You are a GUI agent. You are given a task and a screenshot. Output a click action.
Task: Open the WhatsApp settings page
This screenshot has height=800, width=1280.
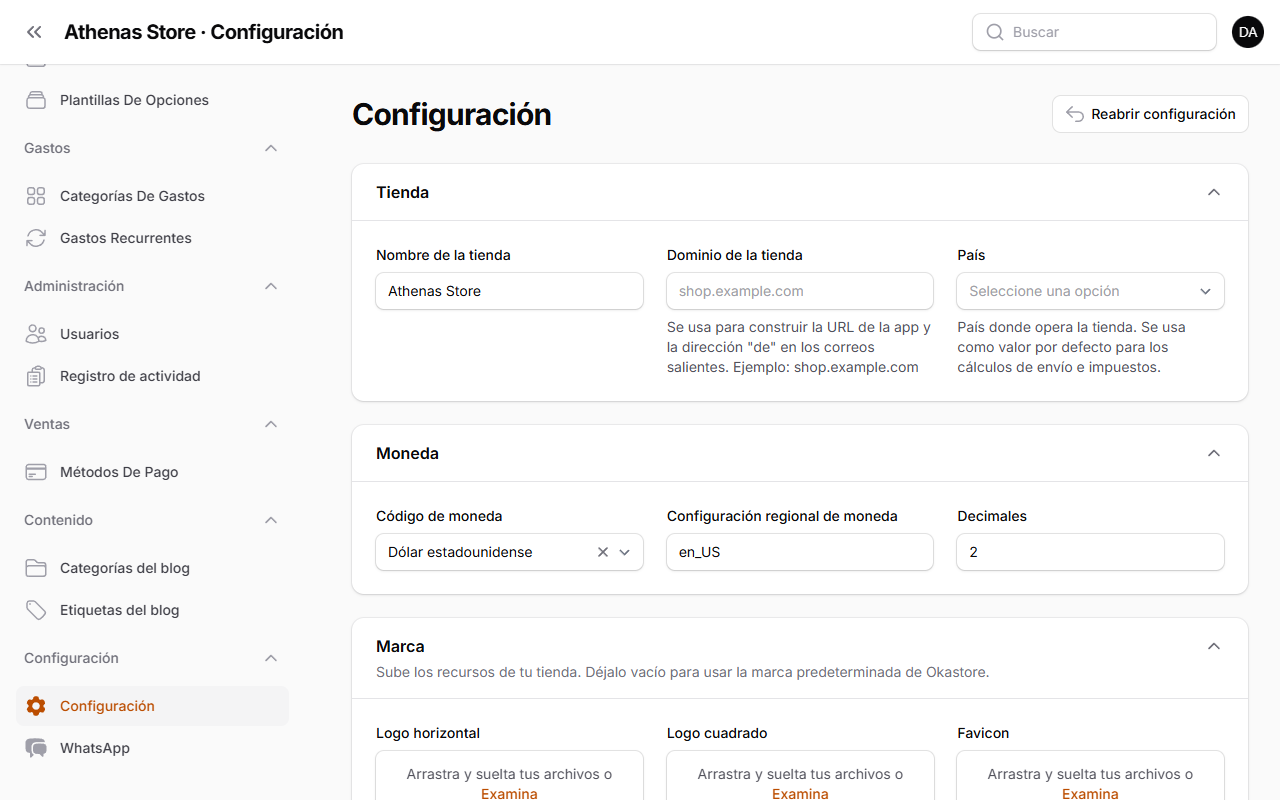pos(152,748)
